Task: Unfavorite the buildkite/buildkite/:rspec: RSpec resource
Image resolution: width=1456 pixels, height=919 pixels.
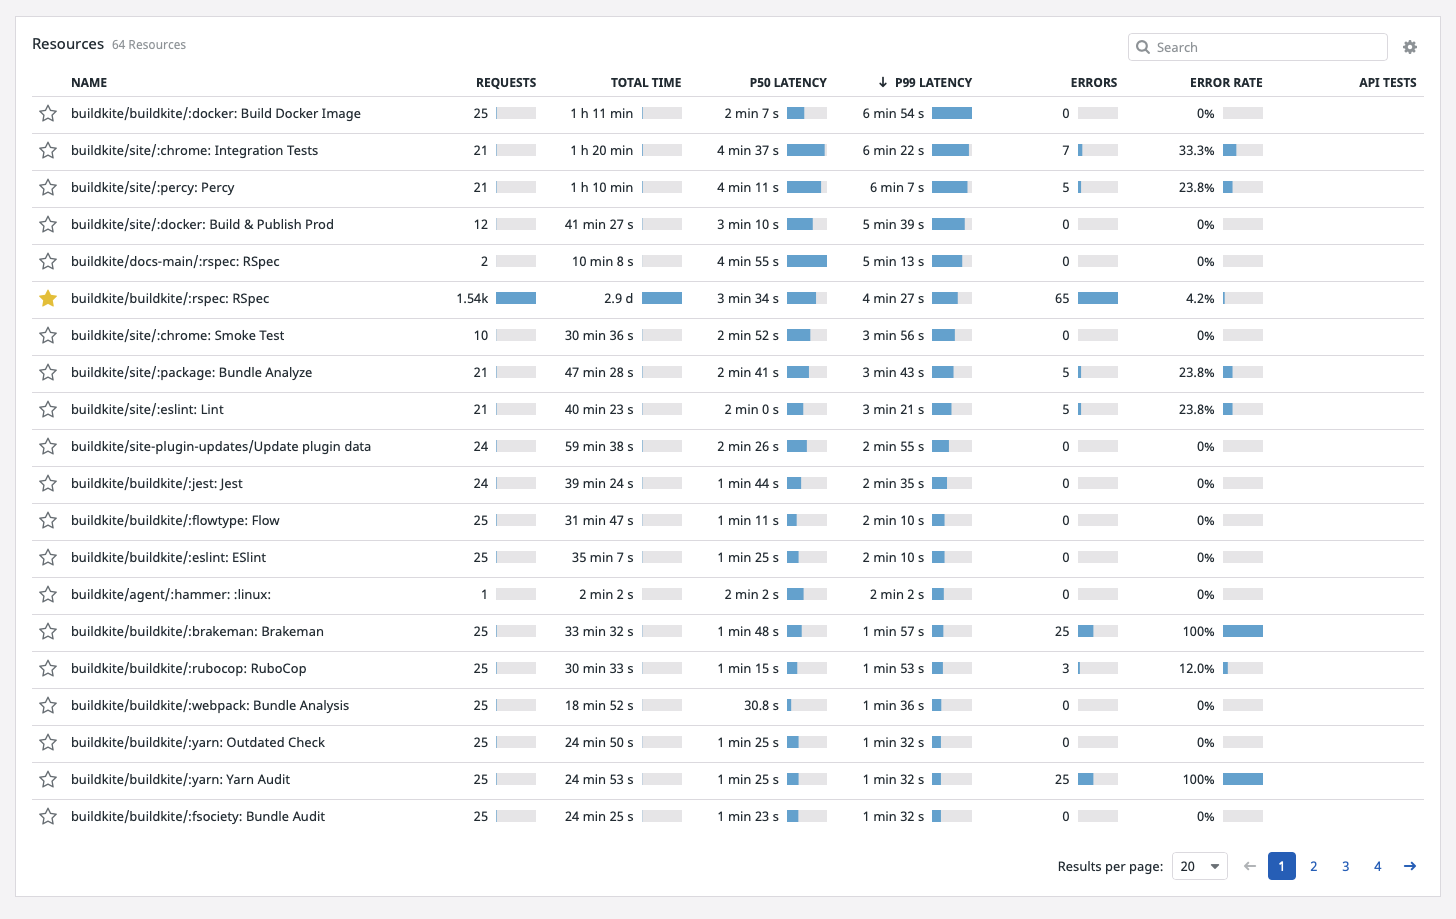Action: tap(48, 298)
